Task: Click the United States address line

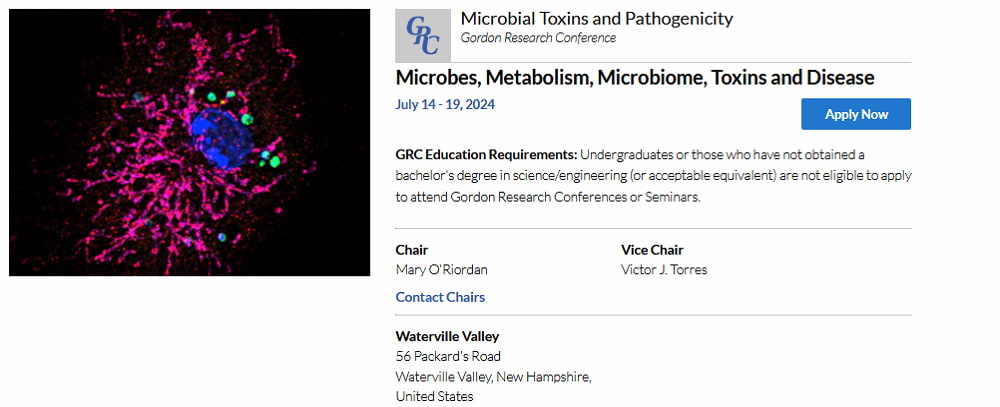Action: (434, 397)
